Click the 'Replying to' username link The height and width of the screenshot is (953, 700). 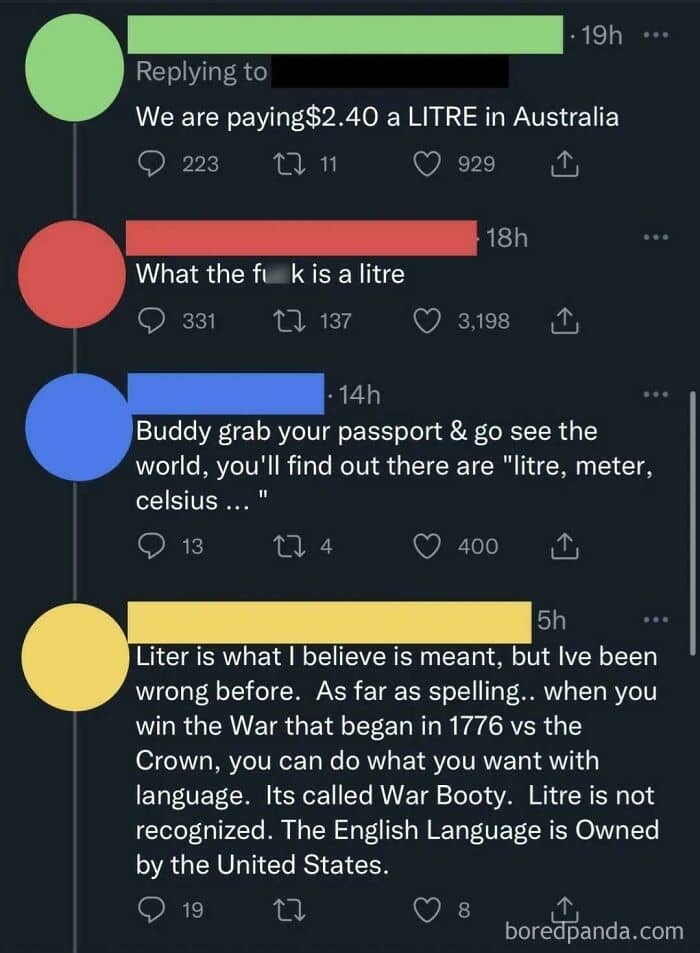tap(391, 73)
